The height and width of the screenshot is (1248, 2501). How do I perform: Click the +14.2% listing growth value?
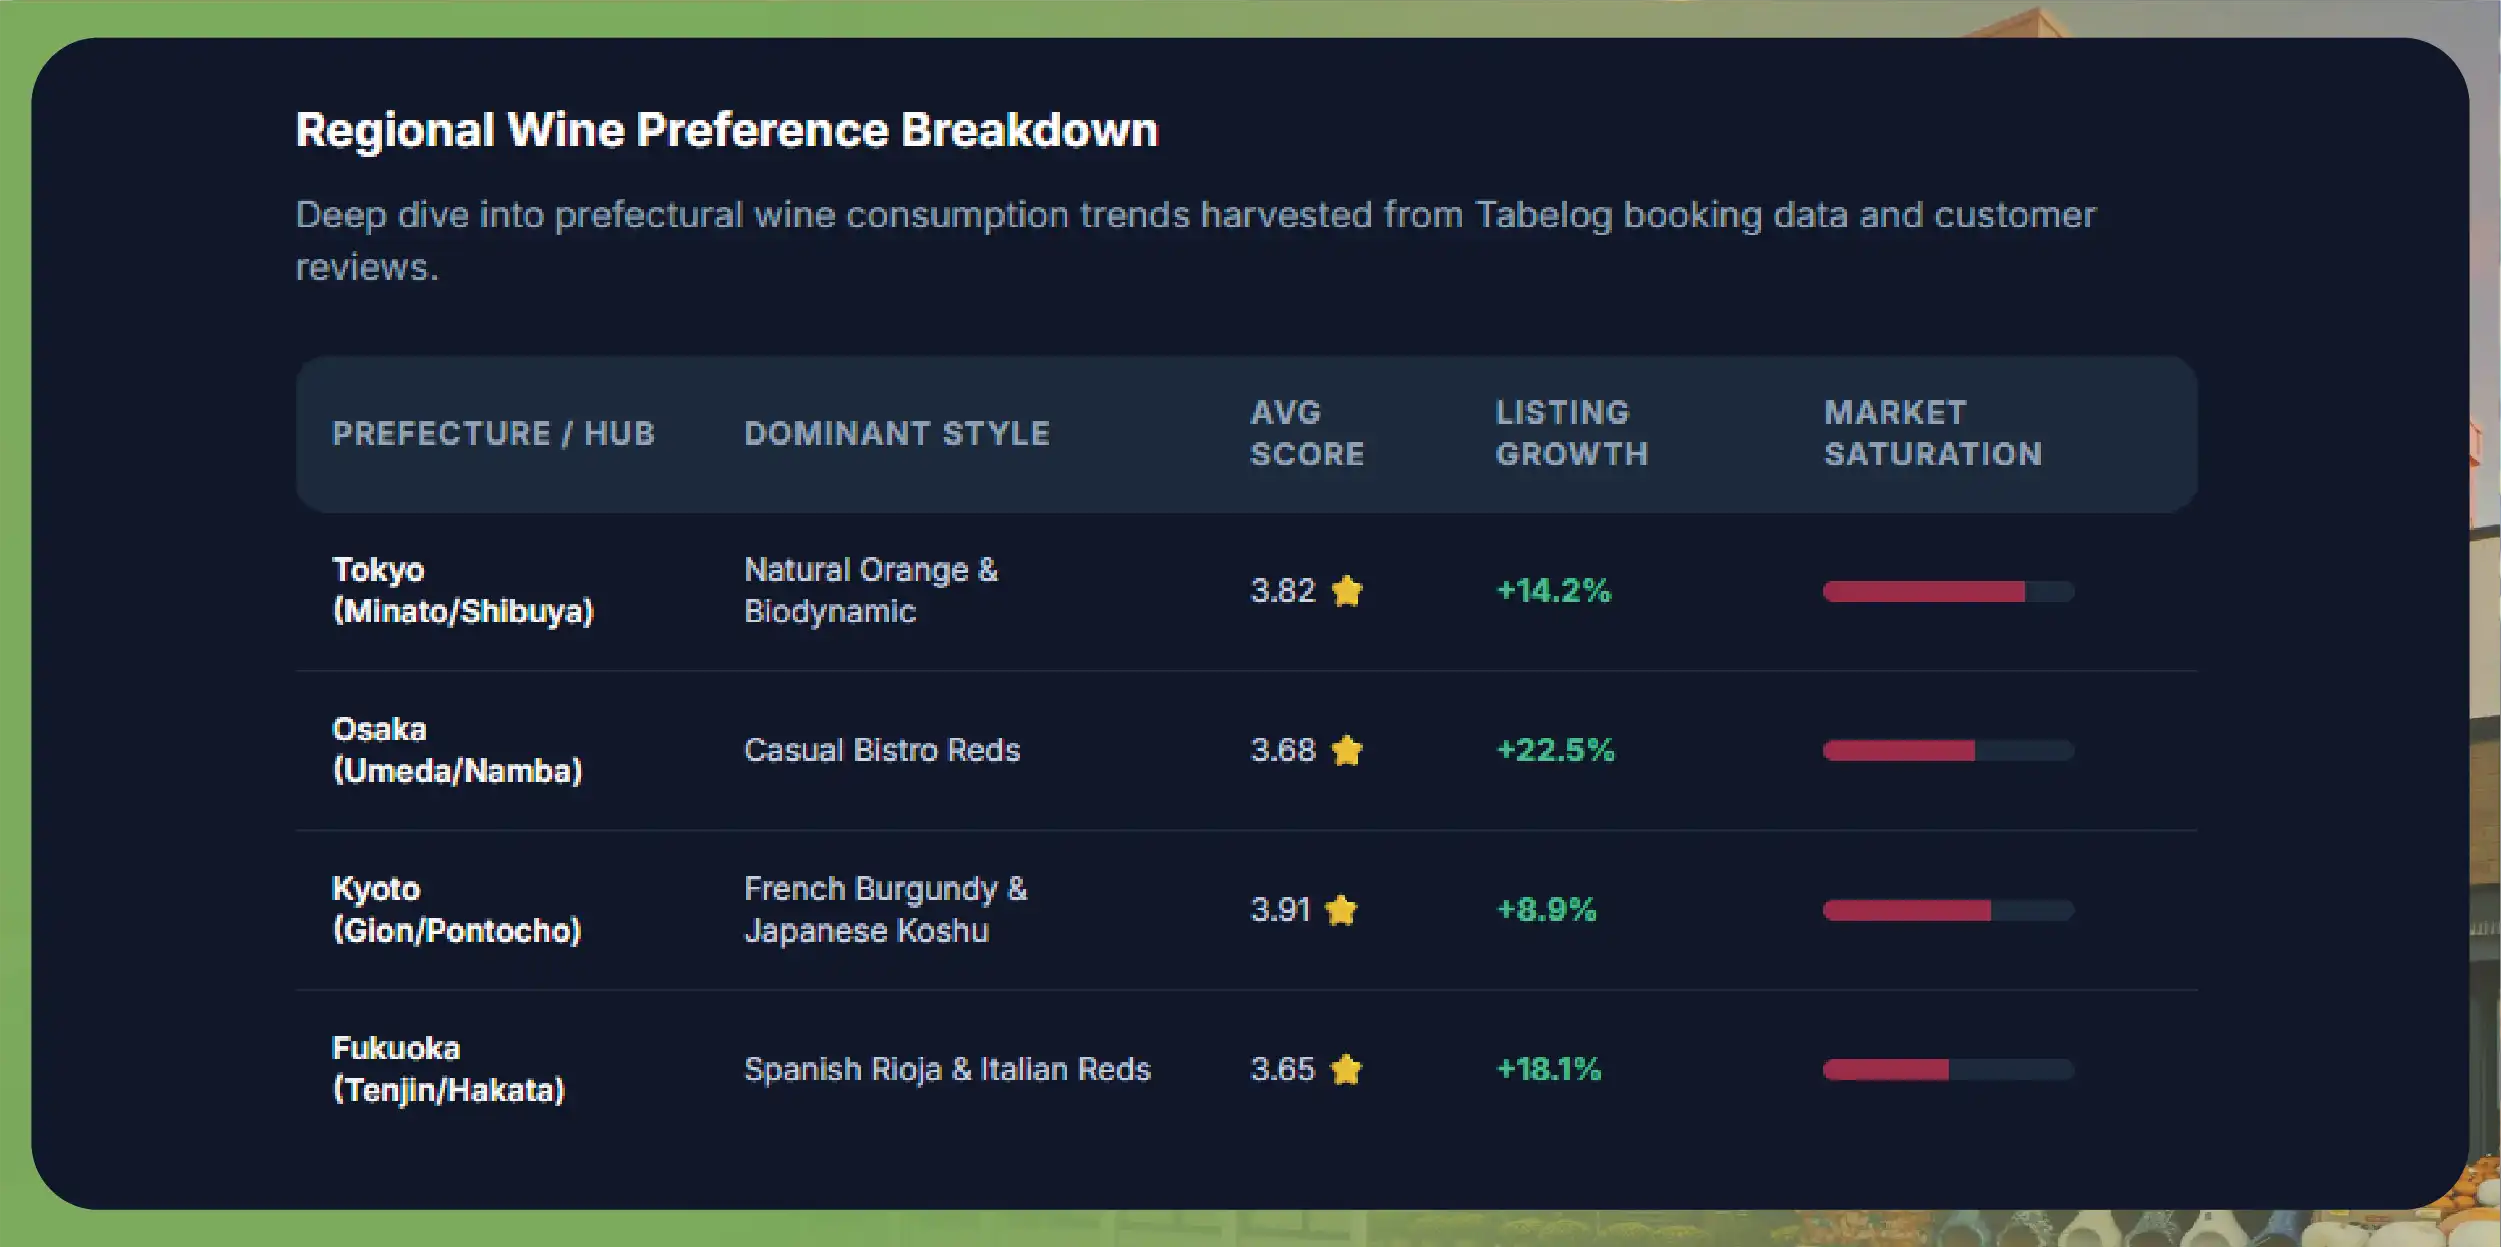(1553, 591)
